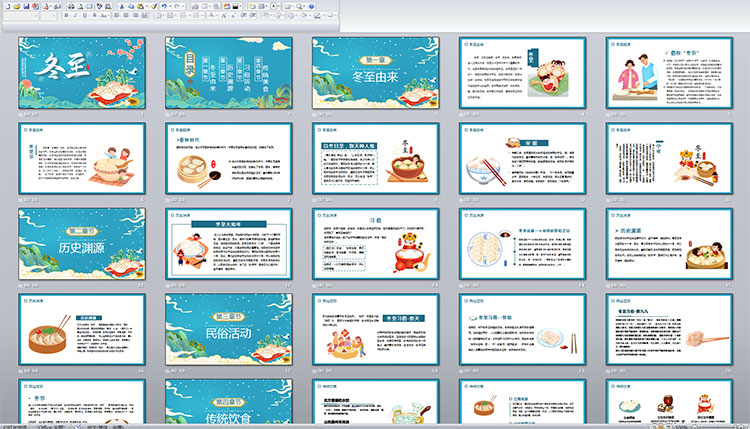Image resolution: width=750 pixels, height=429 pixels.
Task: Open the font size combo box
Action: [48, 16]
